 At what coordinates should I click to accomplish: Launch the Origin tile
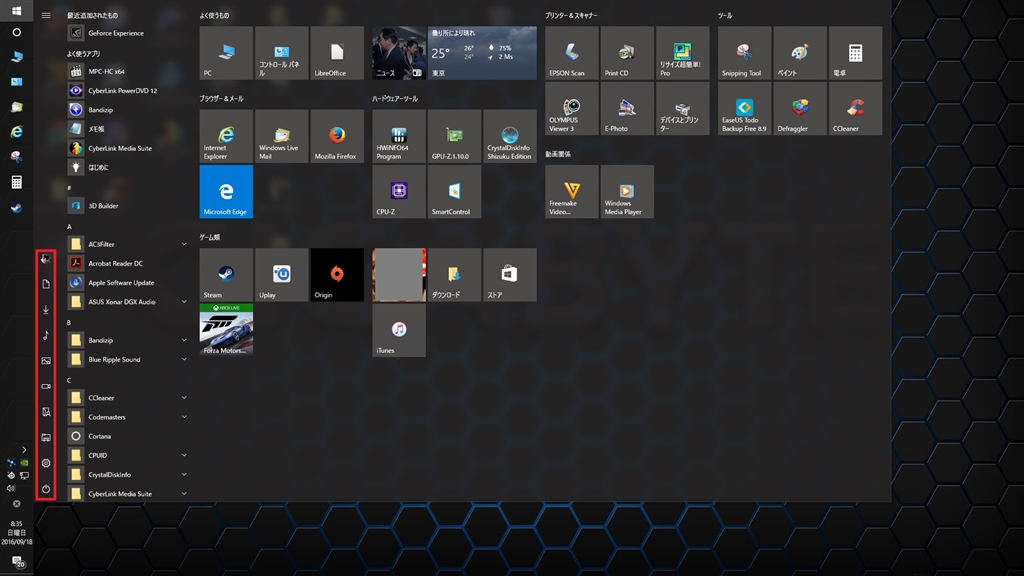[337, 274]
